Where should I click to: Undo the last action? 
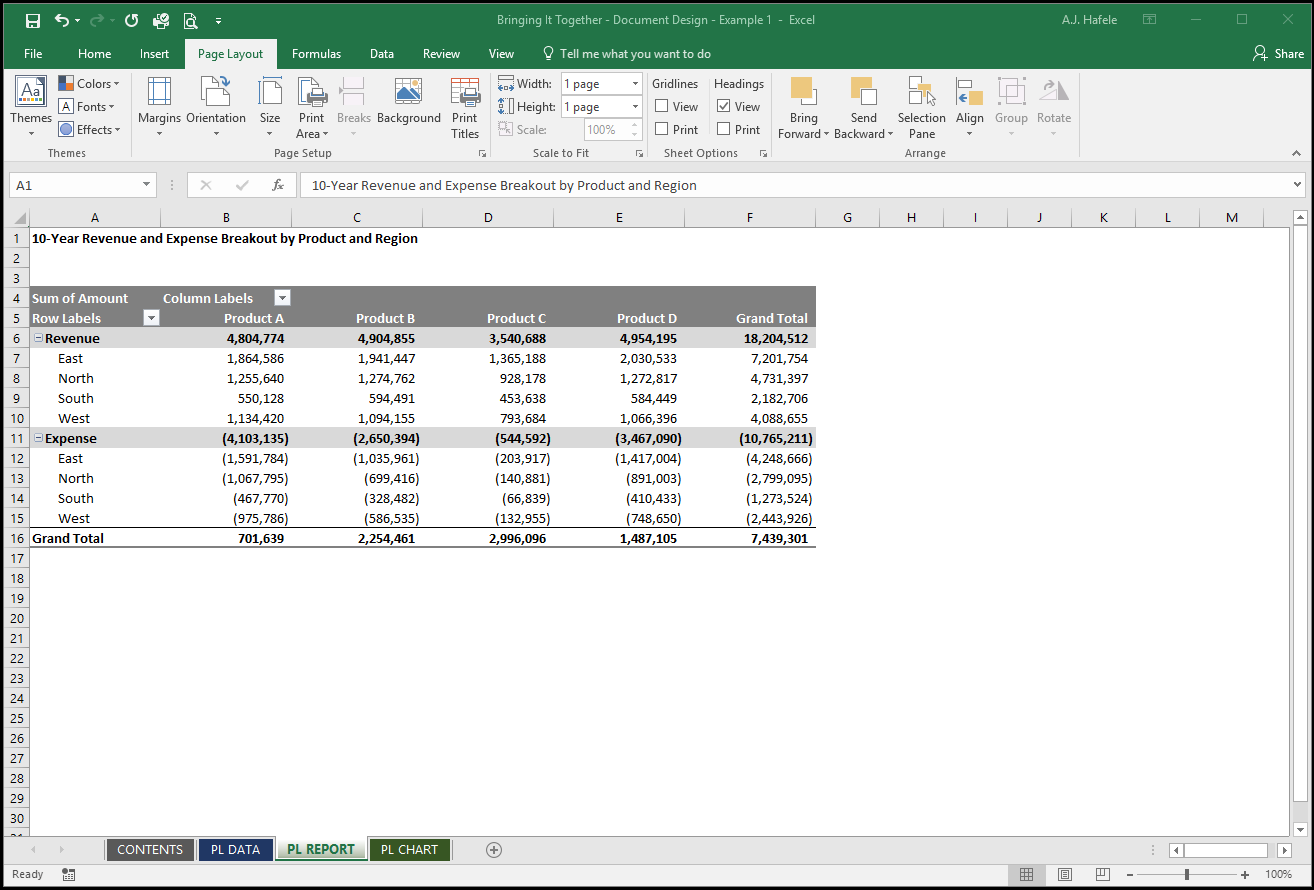(x=62, y=20)
